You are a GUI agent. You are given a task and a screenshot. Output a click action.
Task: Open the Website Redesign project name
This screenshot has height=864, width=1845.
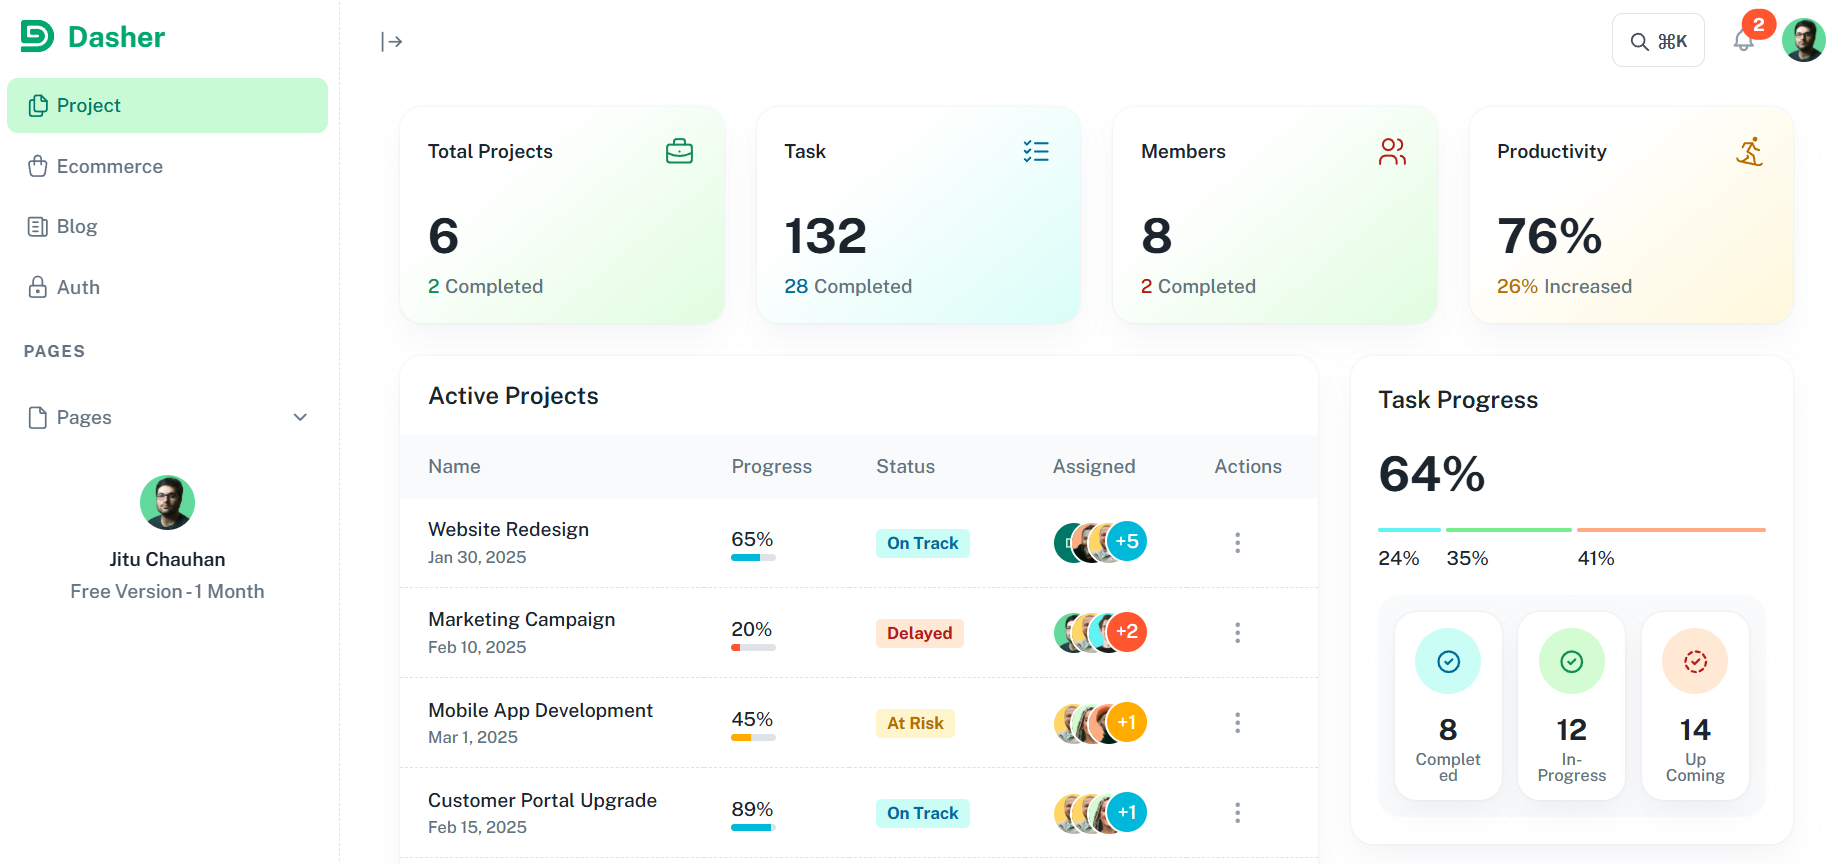[x=508, y=529]
